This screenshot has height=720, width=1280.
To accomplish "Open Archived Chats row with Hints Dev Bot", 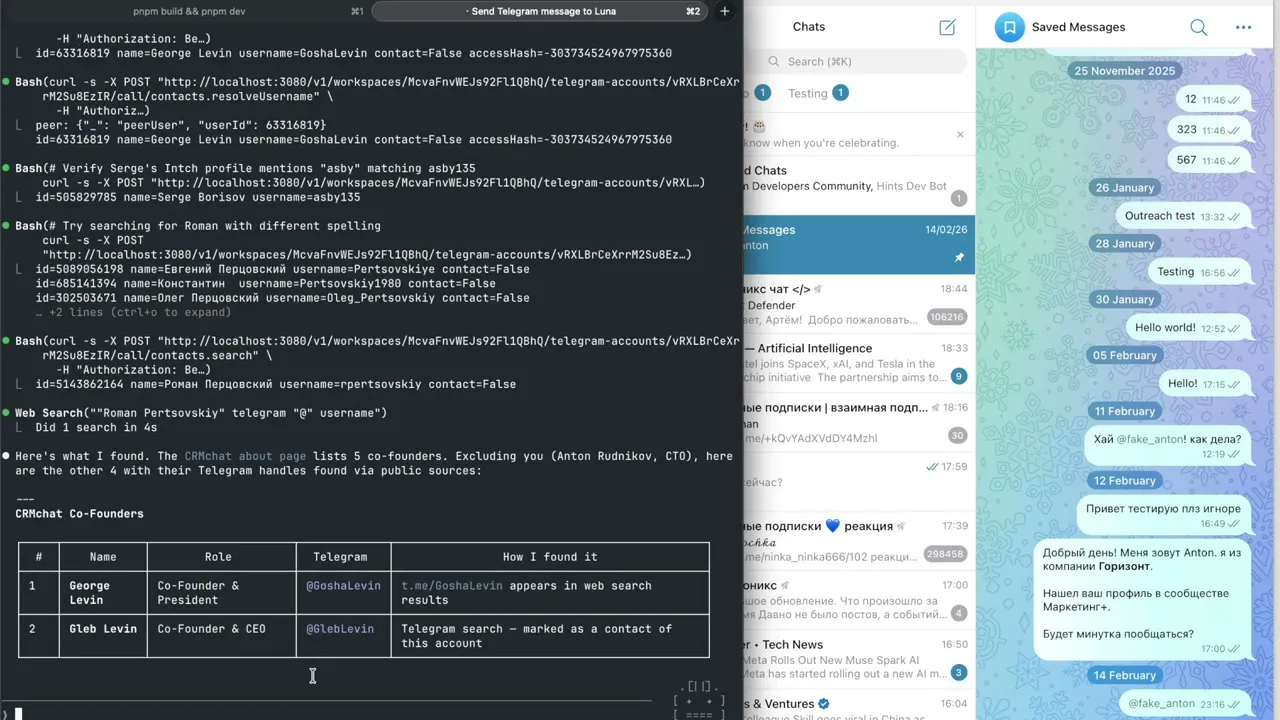I will (859, 184).
